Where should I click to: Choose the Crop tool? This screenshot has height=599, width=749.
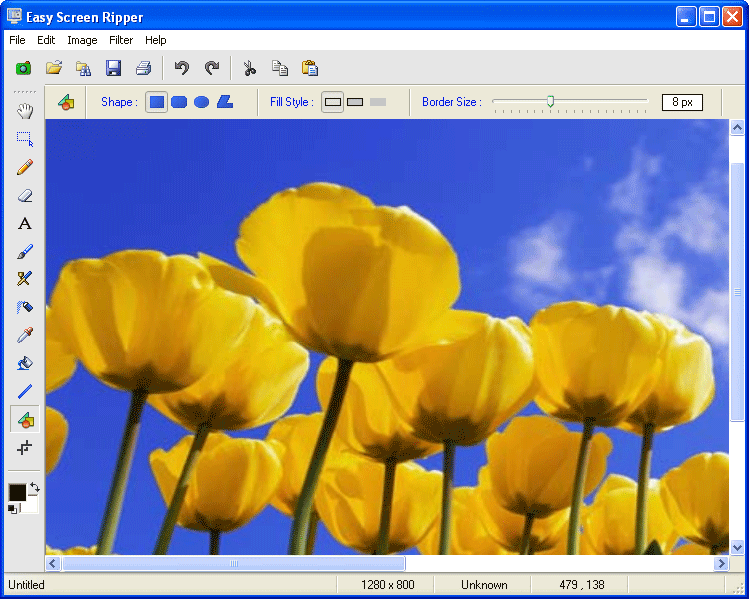tap(25, 448)
